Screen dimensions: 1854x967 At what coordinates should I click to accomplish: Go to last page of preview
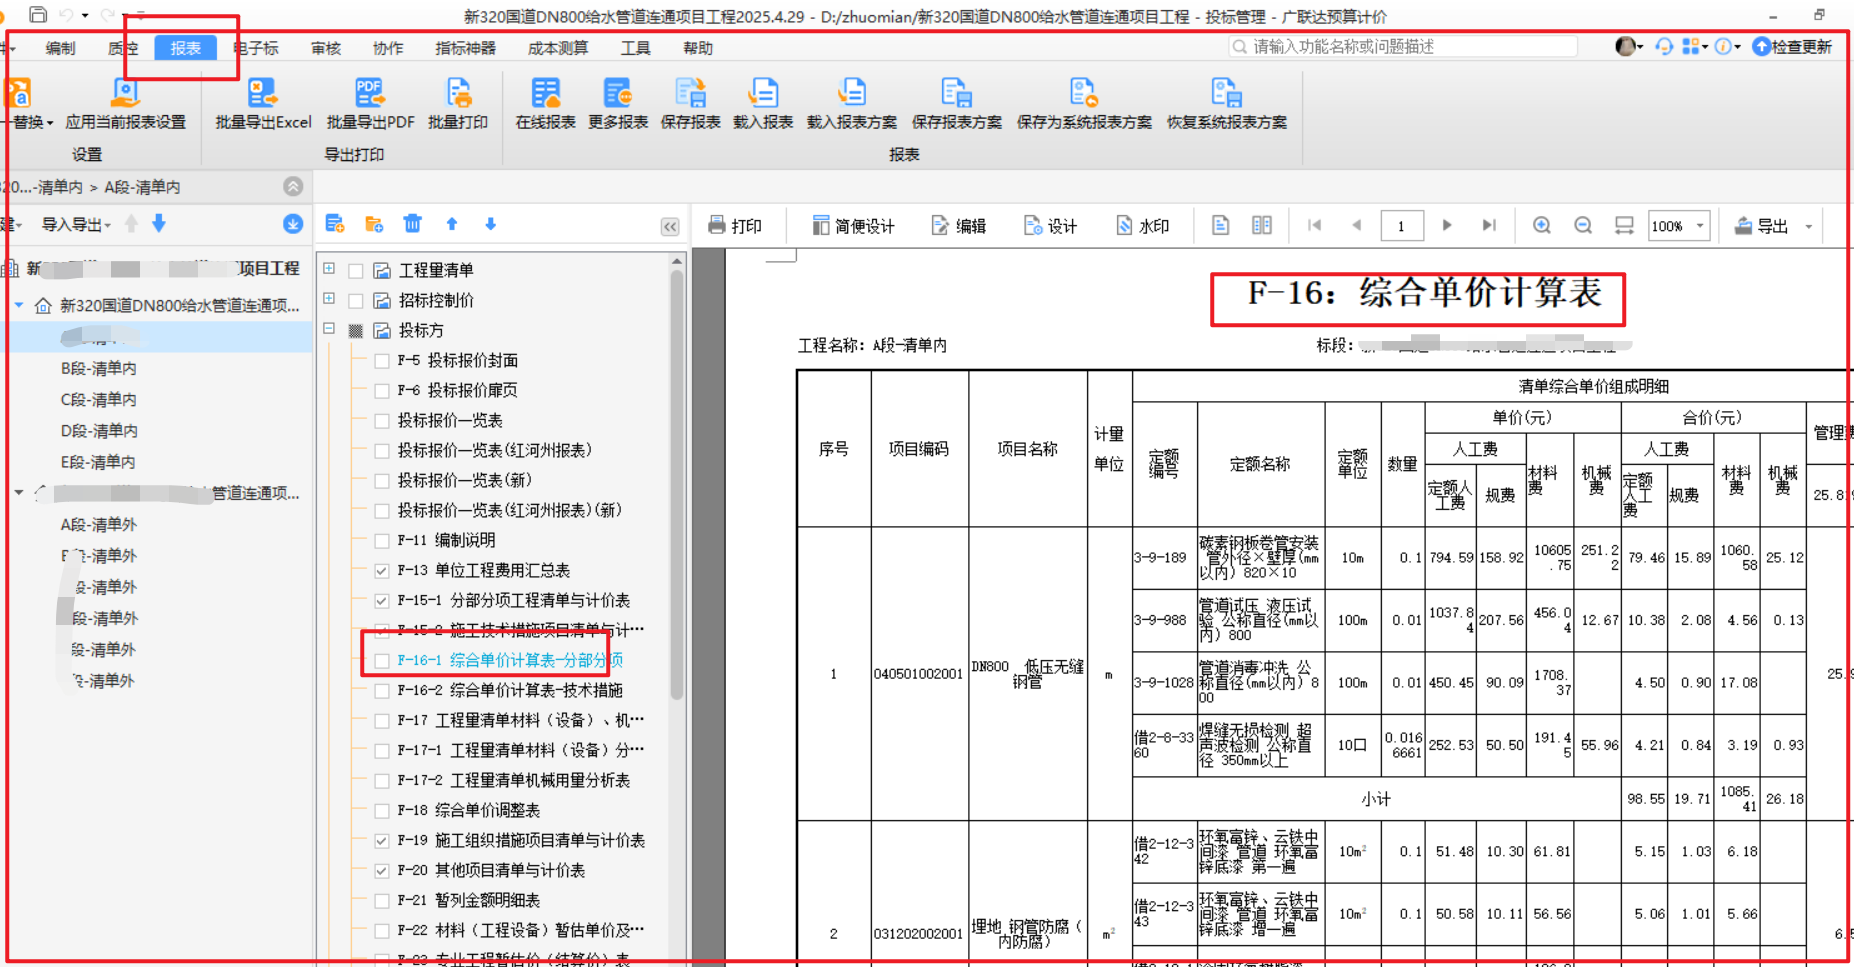[1489, 226]
